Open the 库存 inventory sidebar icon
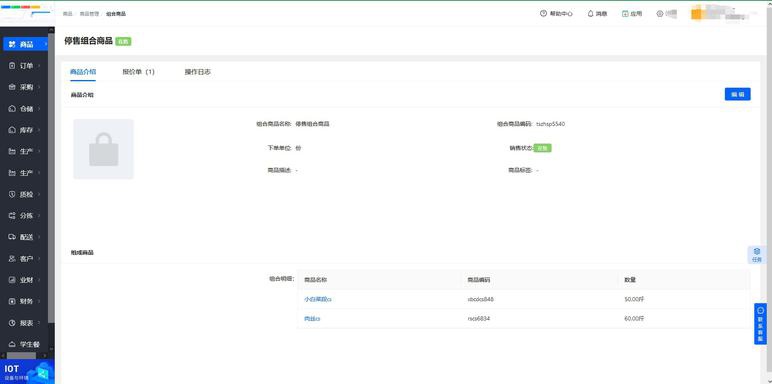 pyautogui.click(x=12, y=130)
